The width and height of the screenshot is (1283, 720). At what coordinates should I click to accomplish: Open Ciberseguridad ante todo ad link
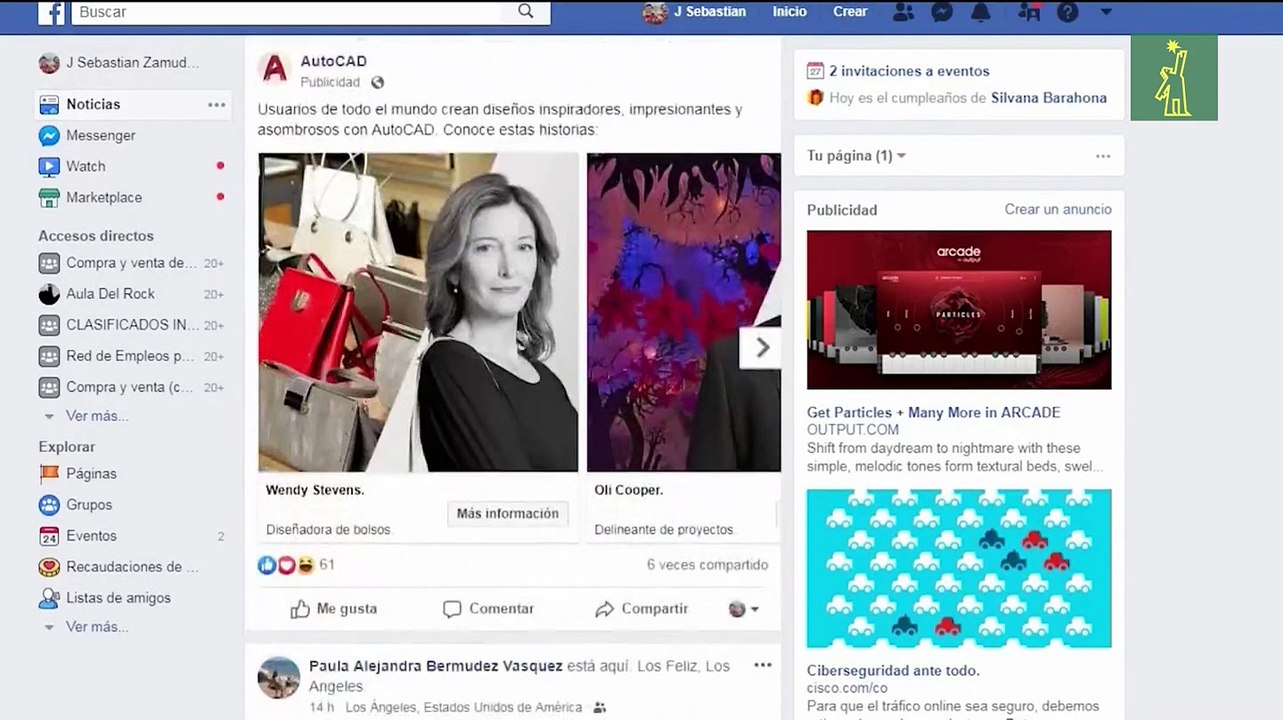tap(893, 671)
